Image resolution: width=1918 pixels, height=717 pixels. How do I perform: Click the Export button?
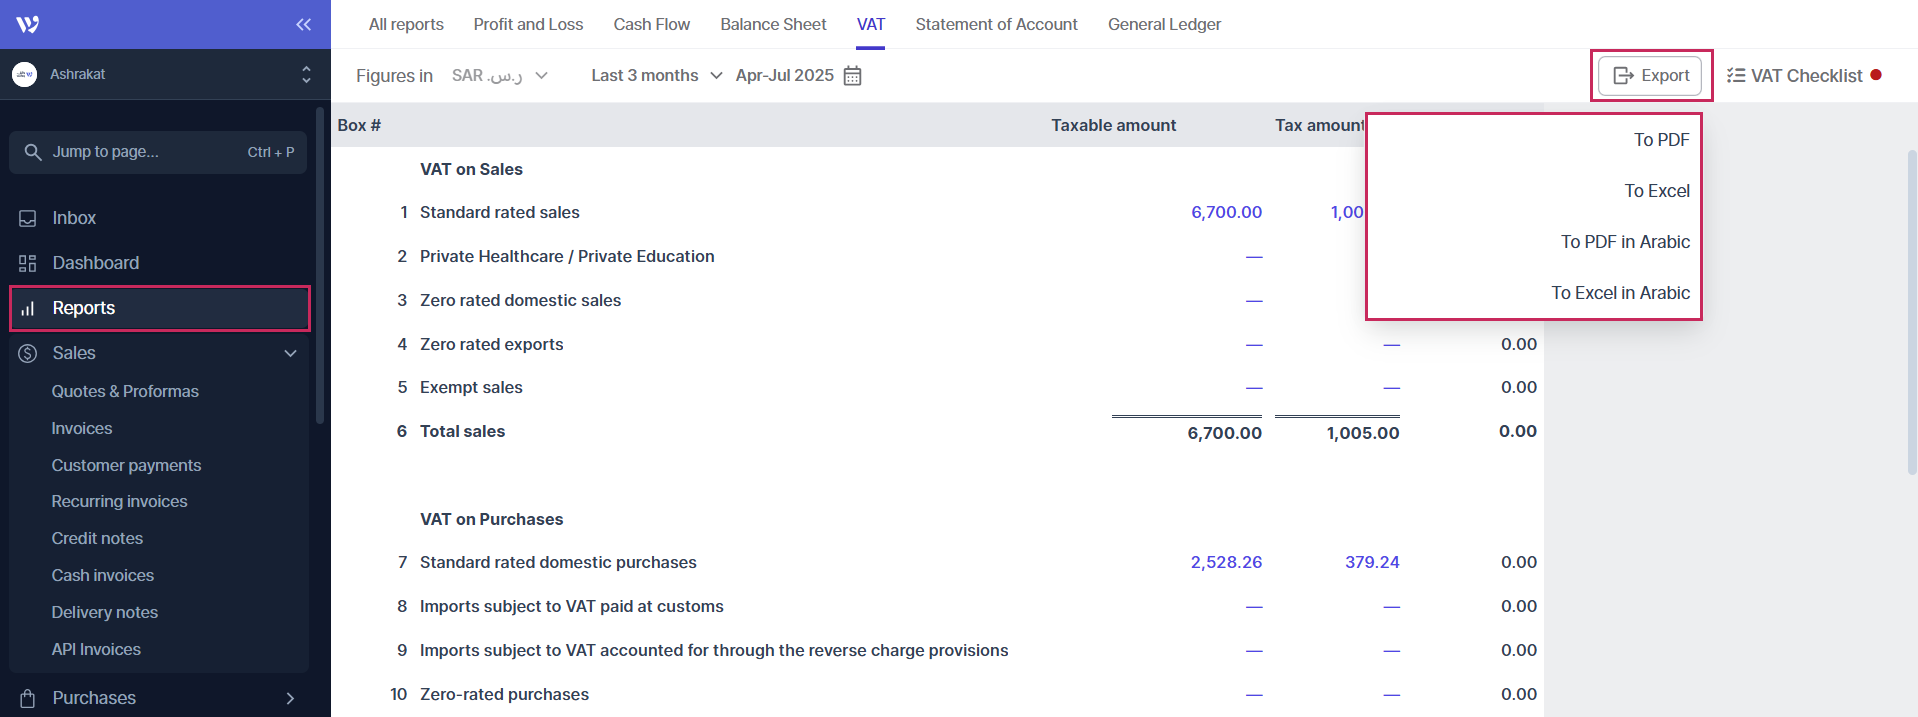pyautogui.click(x=1650, y=76)
